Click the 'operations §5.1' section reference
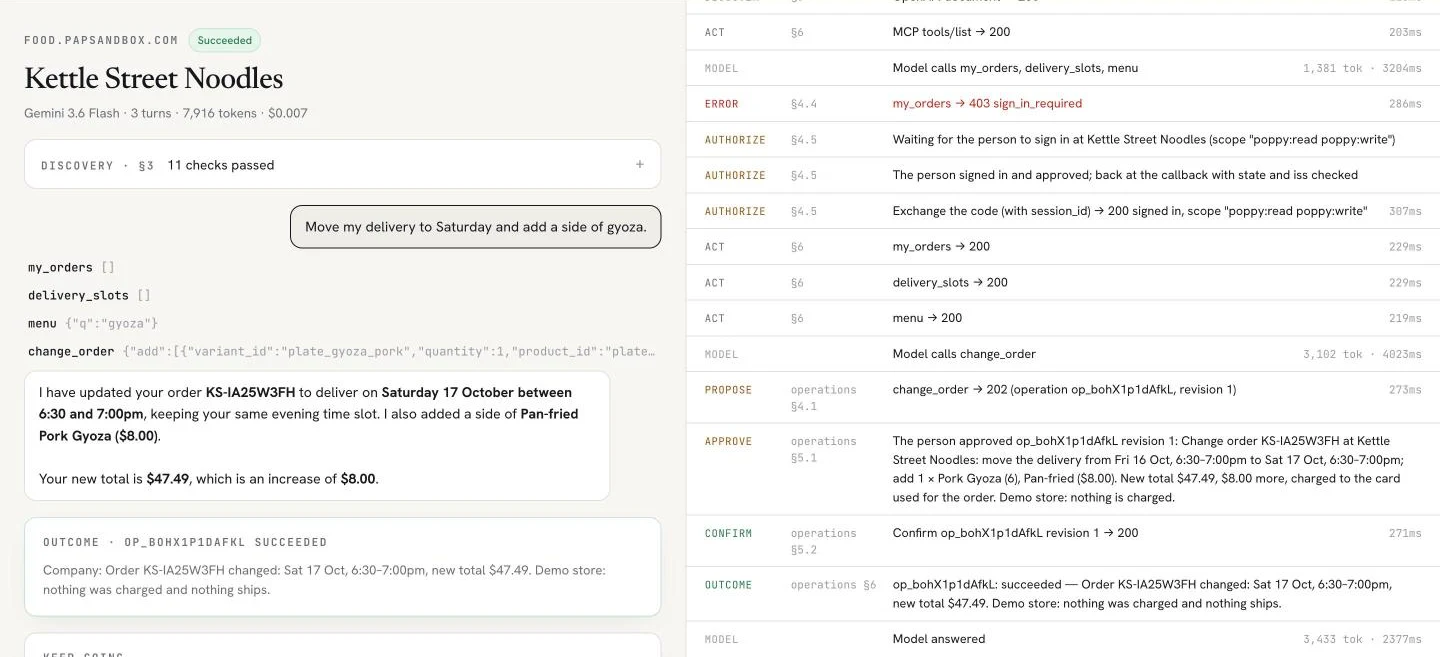This screenshot has height=657, width=1440. click(x=823, y=449)
